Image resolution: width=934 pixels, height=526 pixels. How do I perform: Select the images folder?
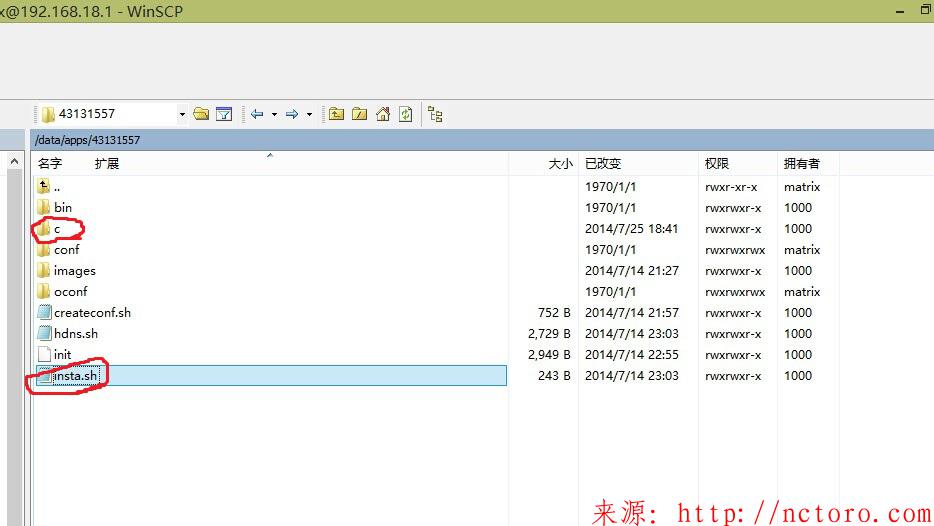[x=74, y=270]
